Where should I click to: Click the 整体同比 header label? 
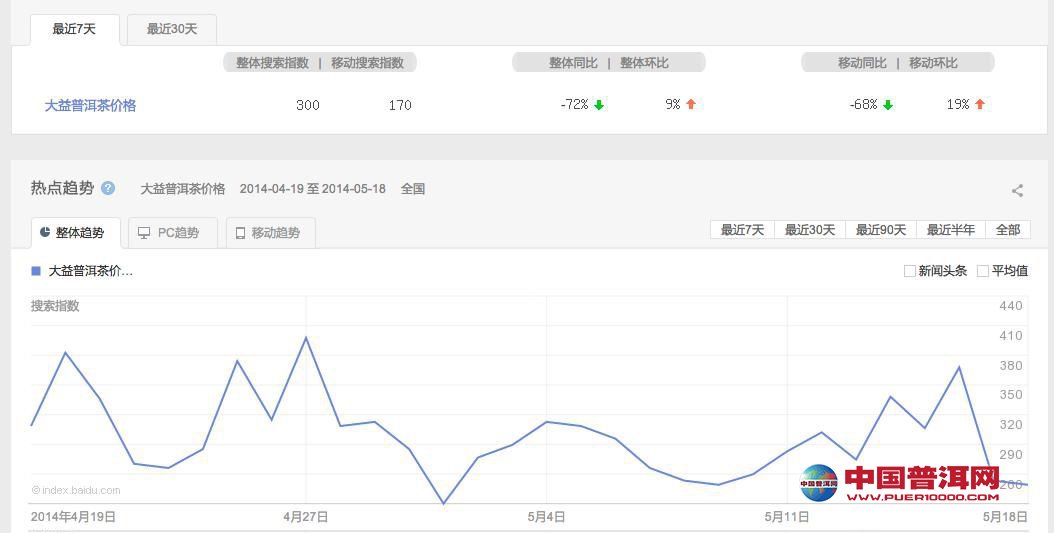[x=573, y=63]
